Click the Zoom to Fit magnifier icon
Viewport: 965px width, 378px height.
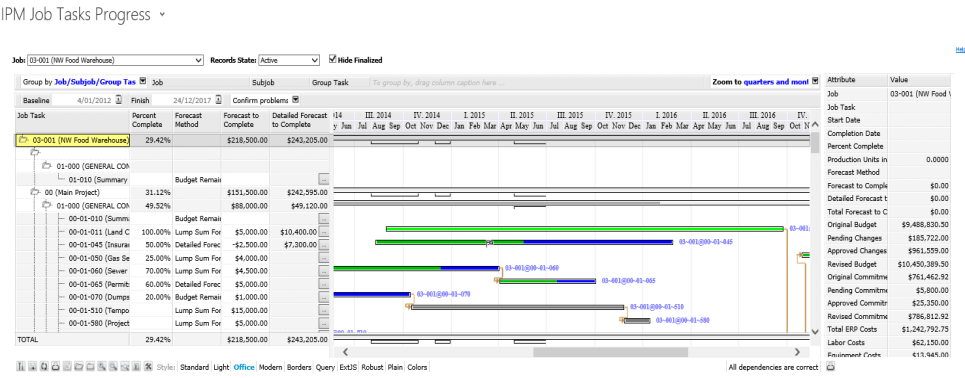pyautogui.click(x=125, y=367)
